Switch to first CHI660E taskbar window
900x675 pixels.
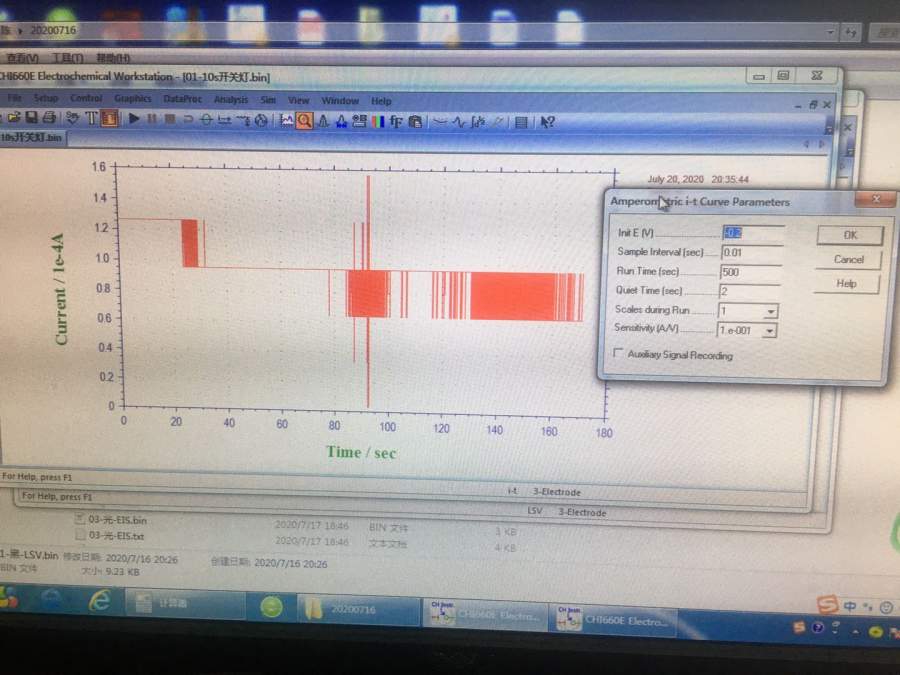485,615
